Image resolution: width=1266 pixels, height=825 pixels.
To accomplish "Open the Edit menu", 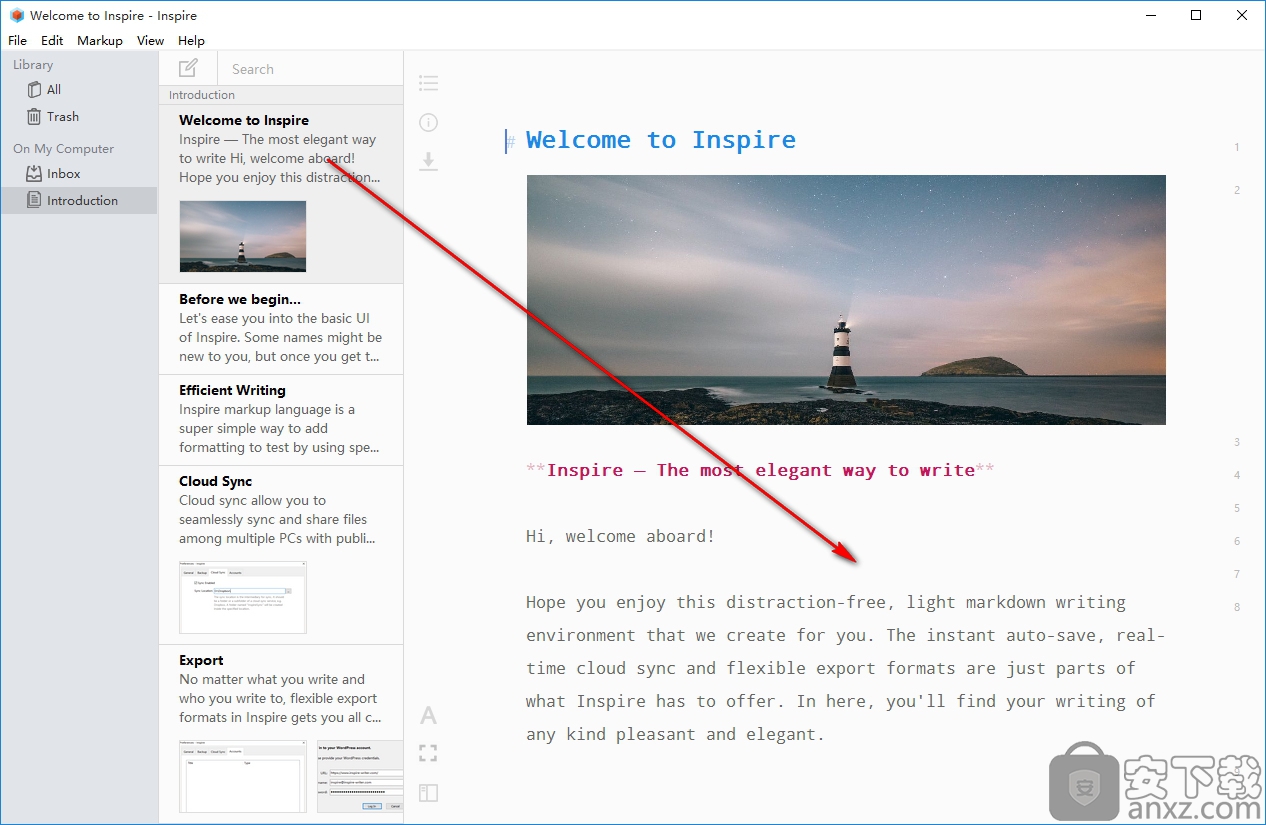I will (52, 40).
